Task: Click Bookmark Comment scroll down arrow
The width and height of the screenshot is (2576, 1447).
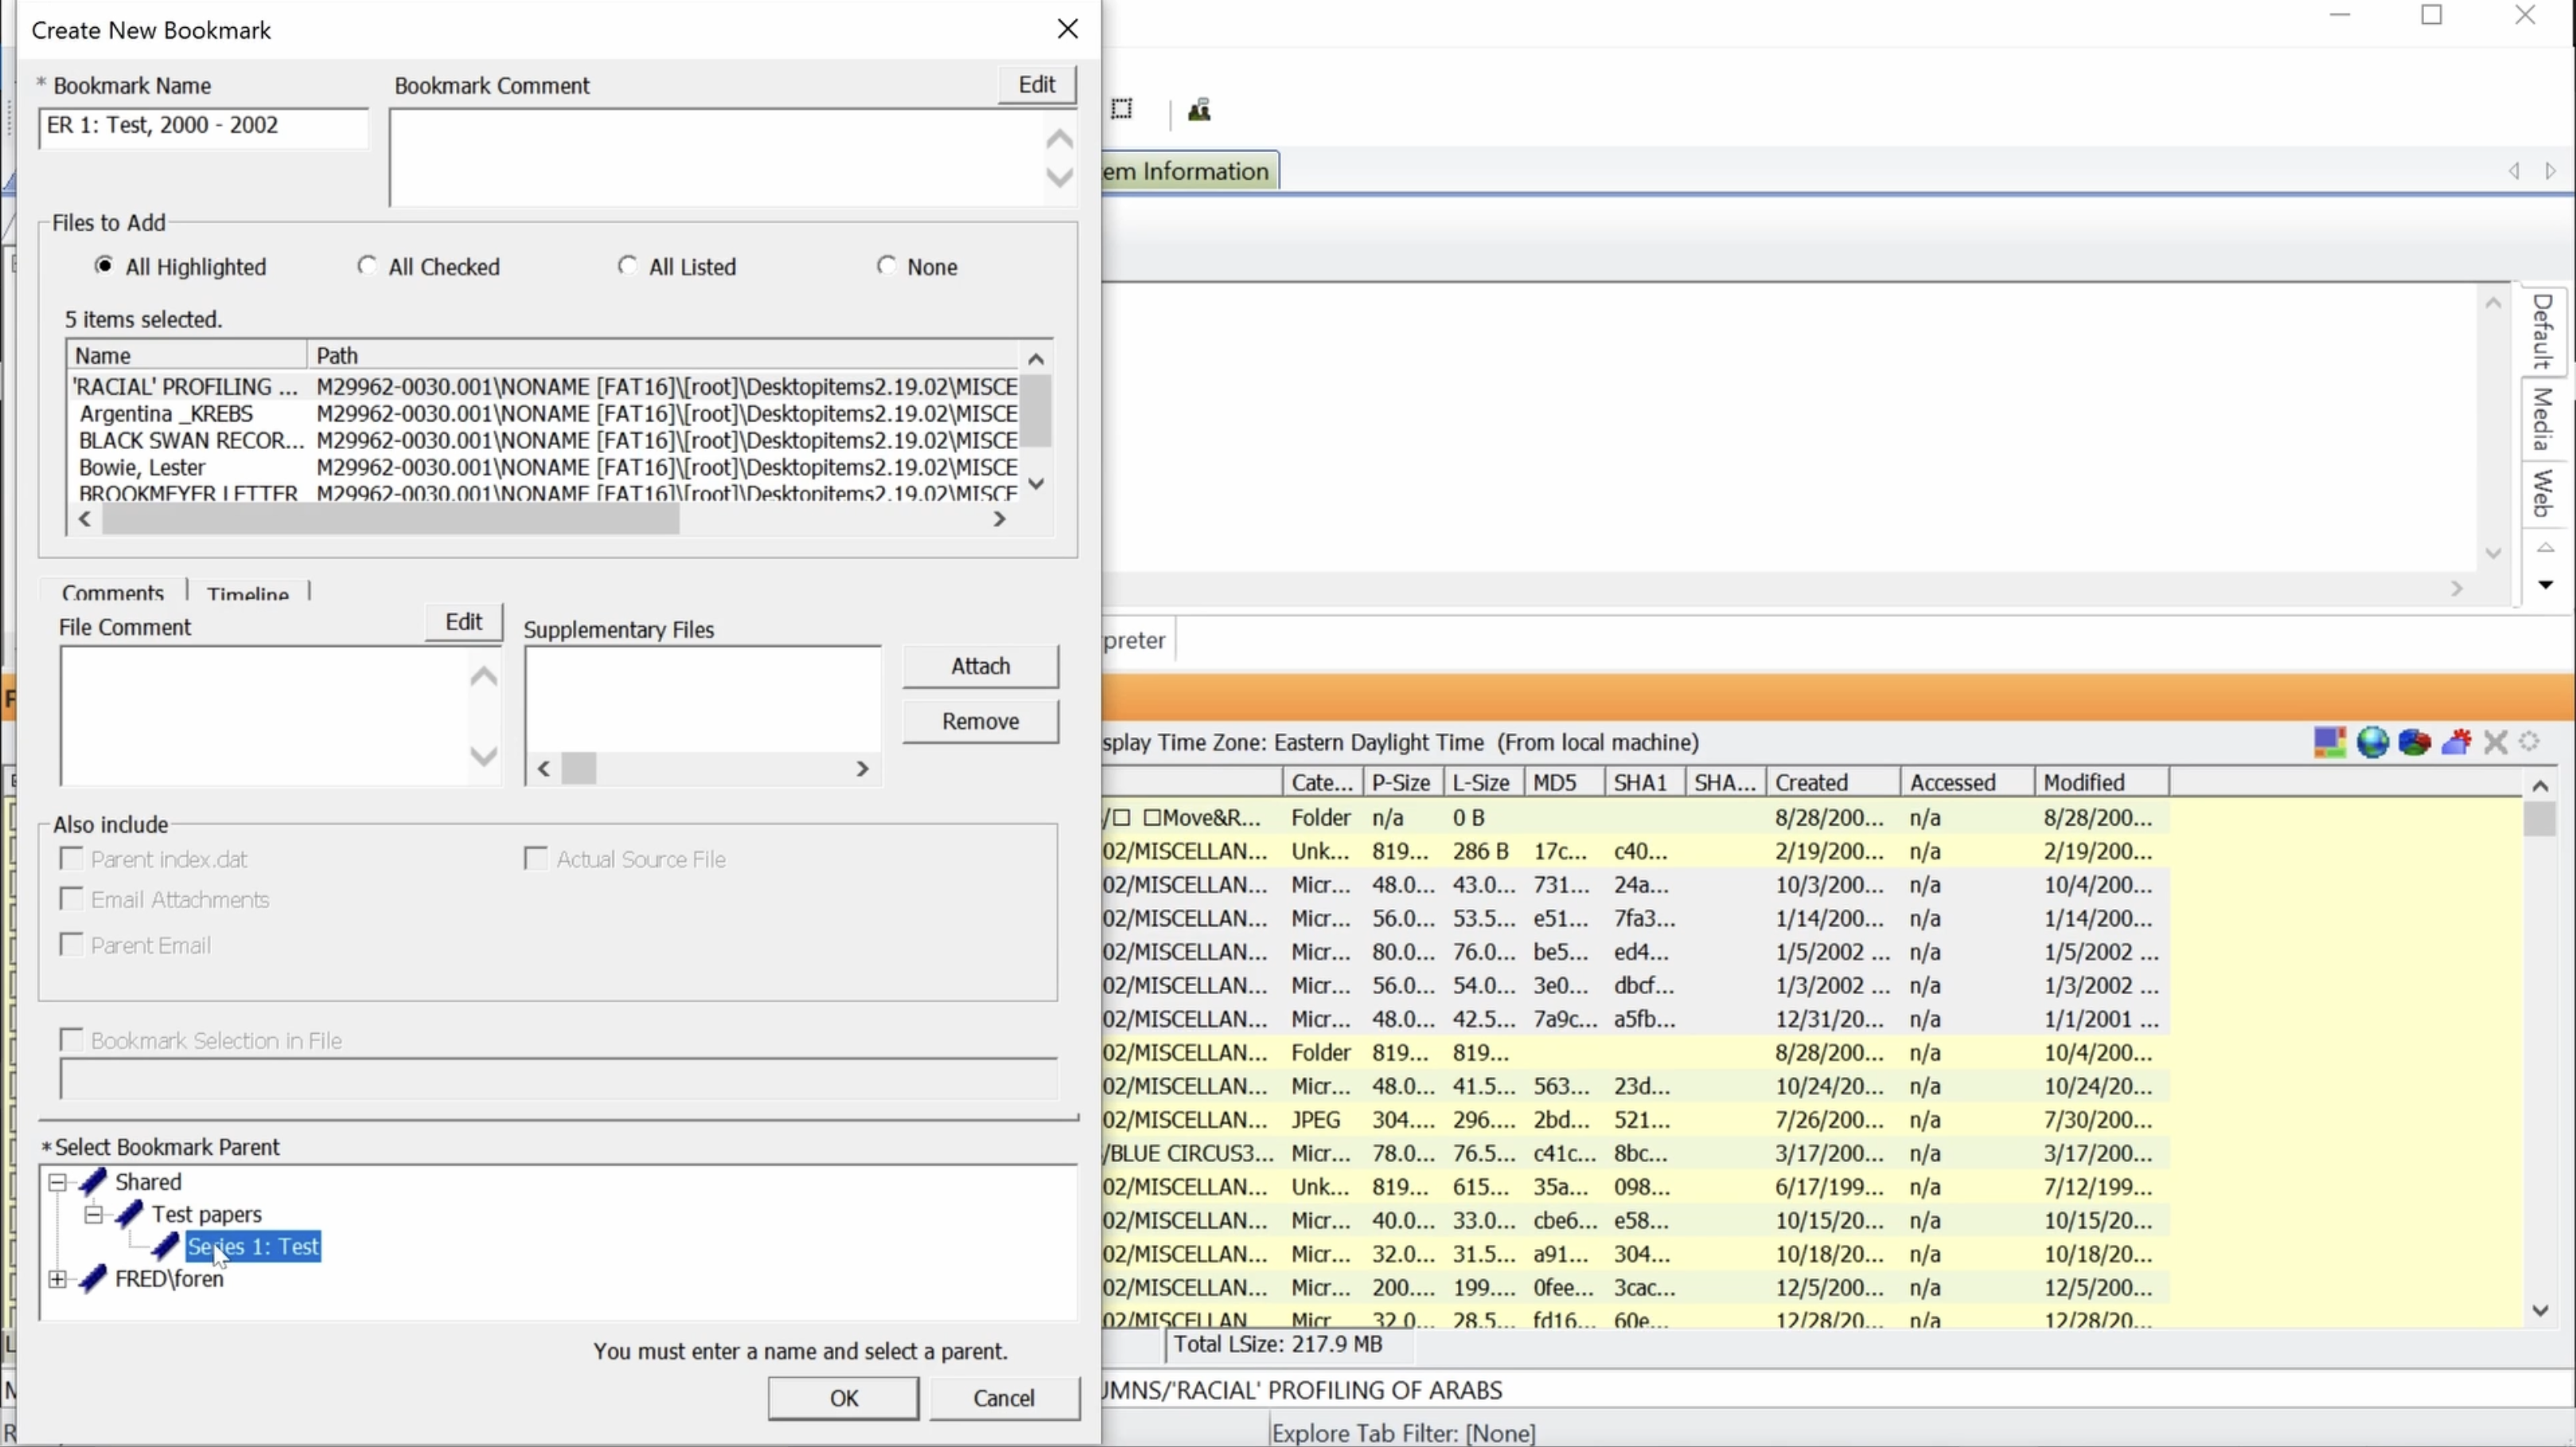Action: tap(1060, 177)
